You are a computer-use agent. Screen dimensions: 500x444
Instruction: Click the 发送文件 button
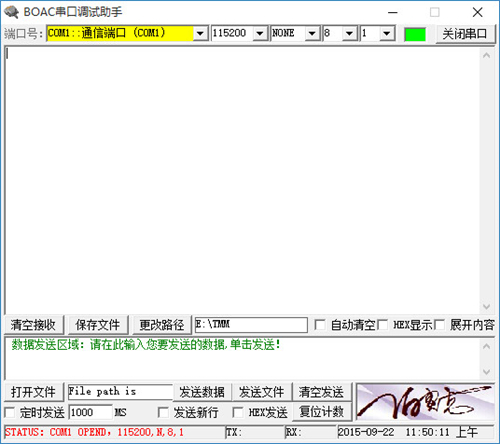click(x=262, y=392)
